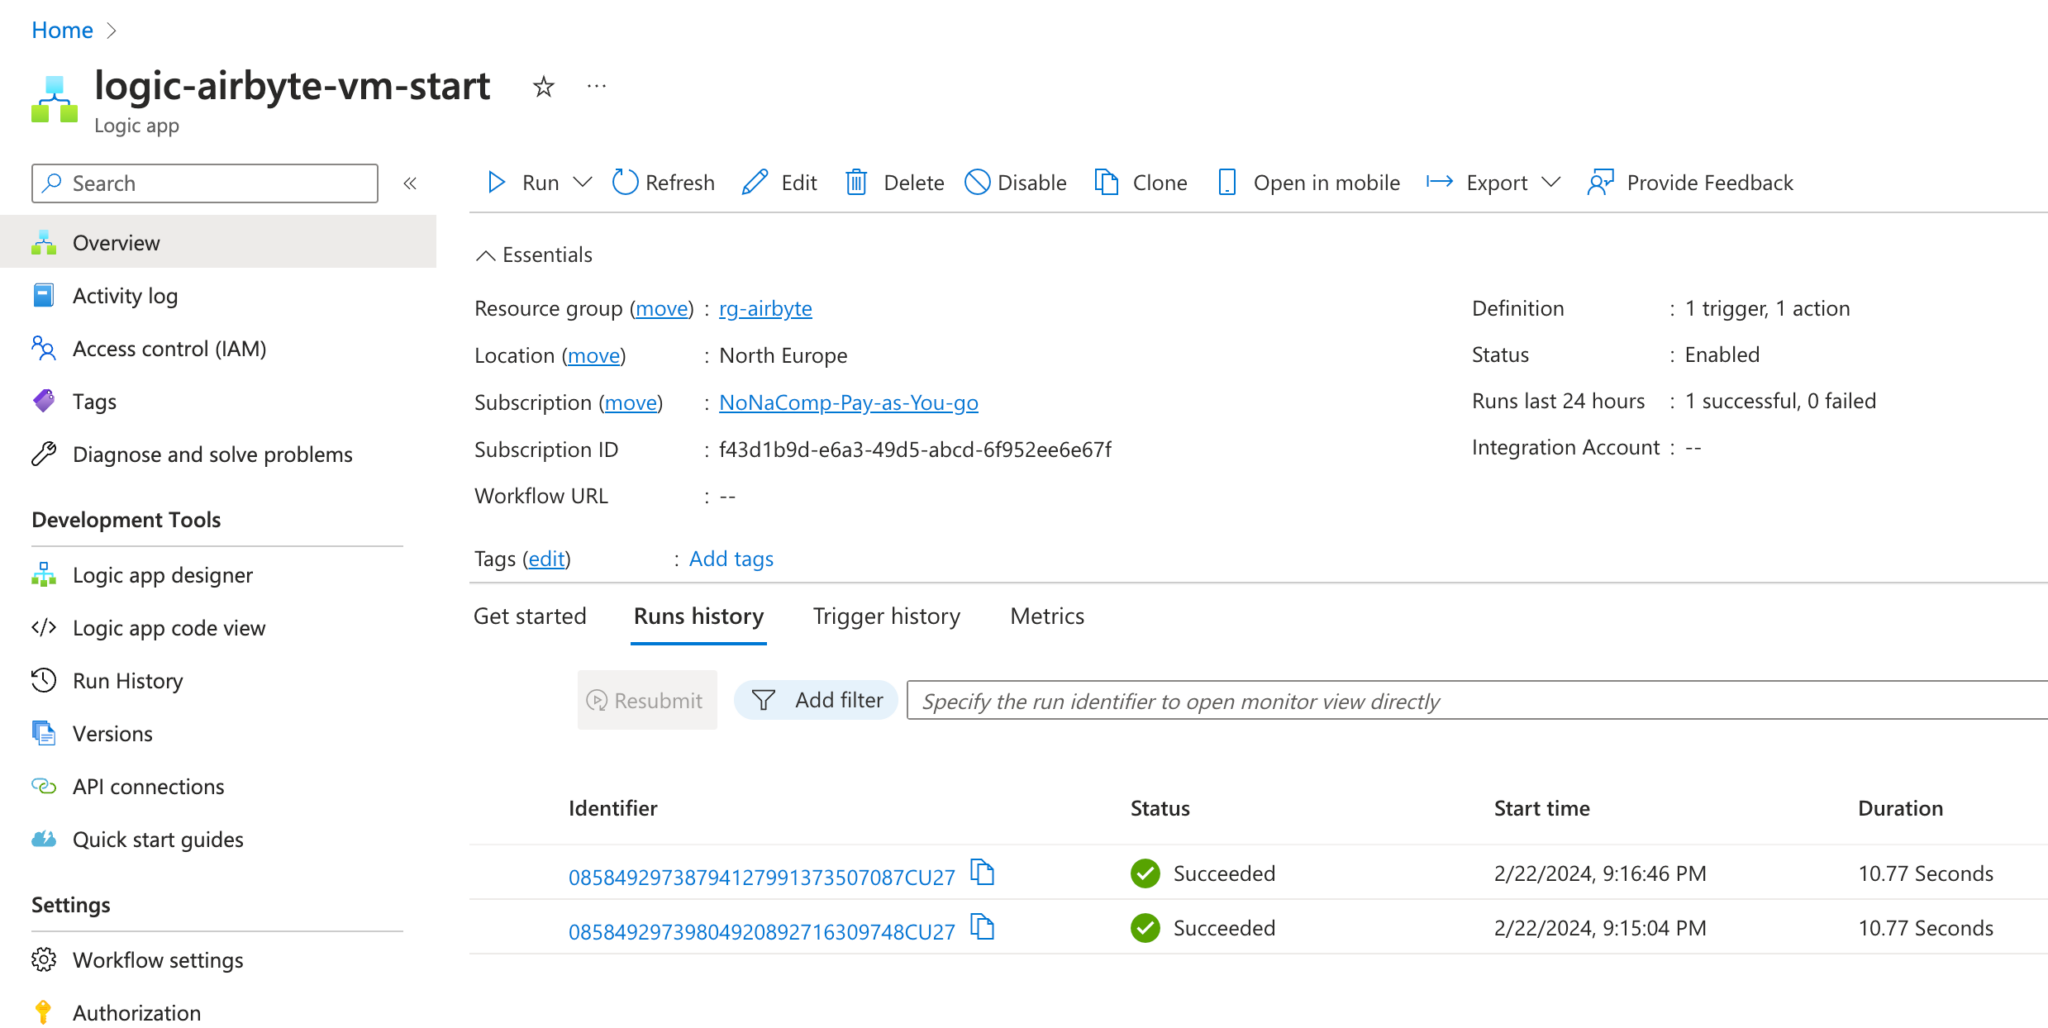Open the Edit pencil tool

[x=756, y=182]
